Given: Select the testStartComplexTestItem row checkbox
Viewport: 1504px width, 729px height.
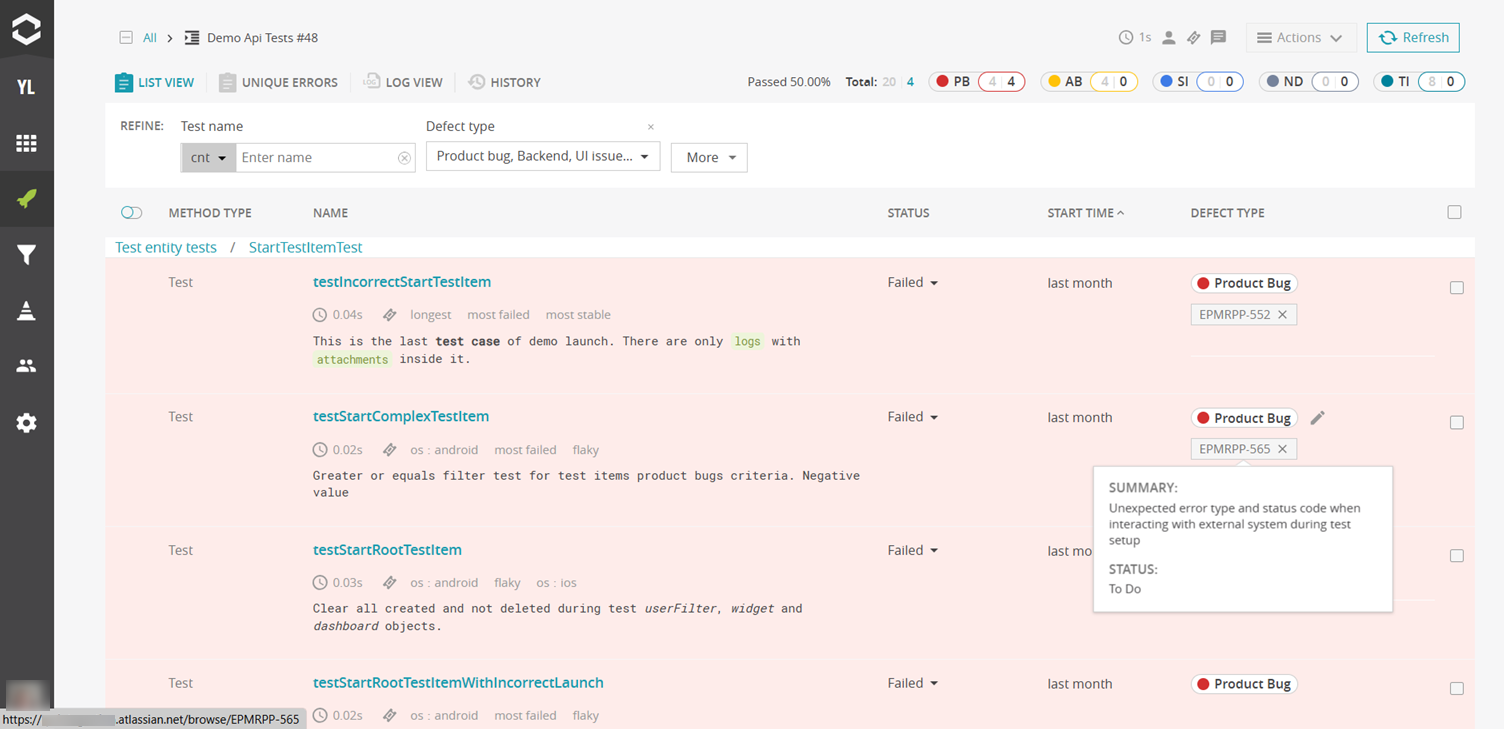Looking at the screenshot, I should tap(1456, 423).
